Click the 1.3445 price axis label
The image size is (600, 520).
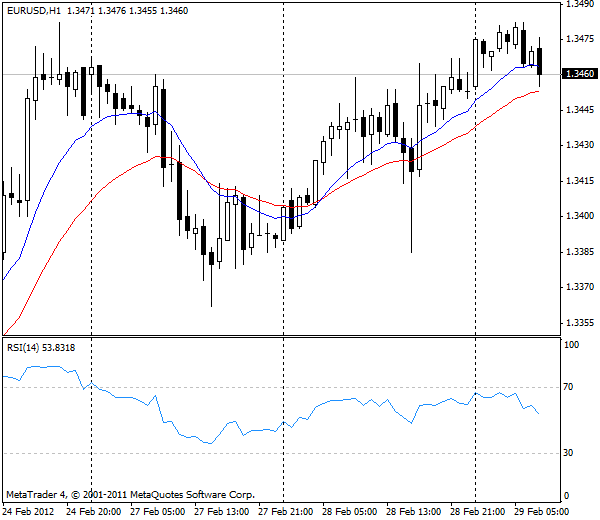point(580,110)
